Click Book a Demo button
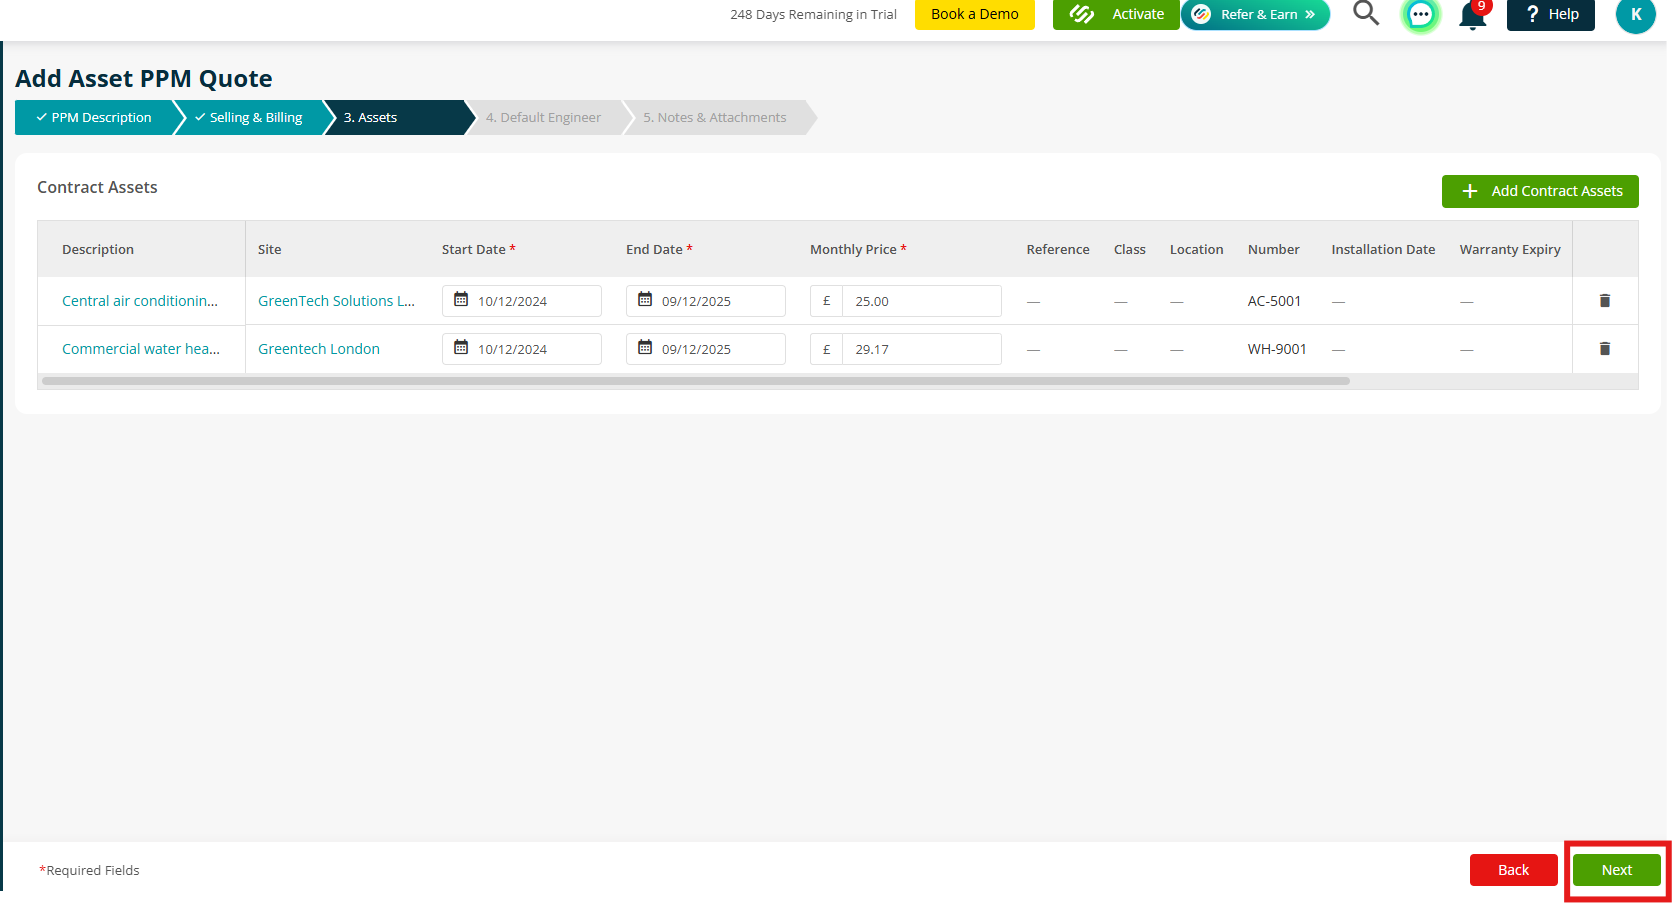Image resolution: width=1672 pixels, height=903 pixels. tap(975, 14)
